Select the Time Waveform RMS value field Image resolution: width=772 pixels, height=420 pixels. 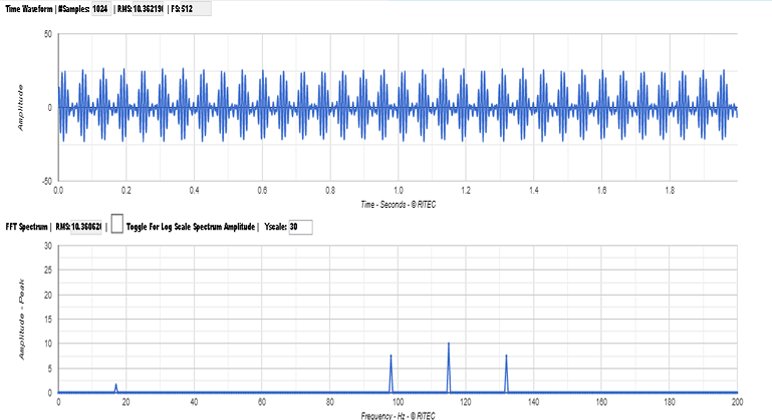click(x=148, y=8)
